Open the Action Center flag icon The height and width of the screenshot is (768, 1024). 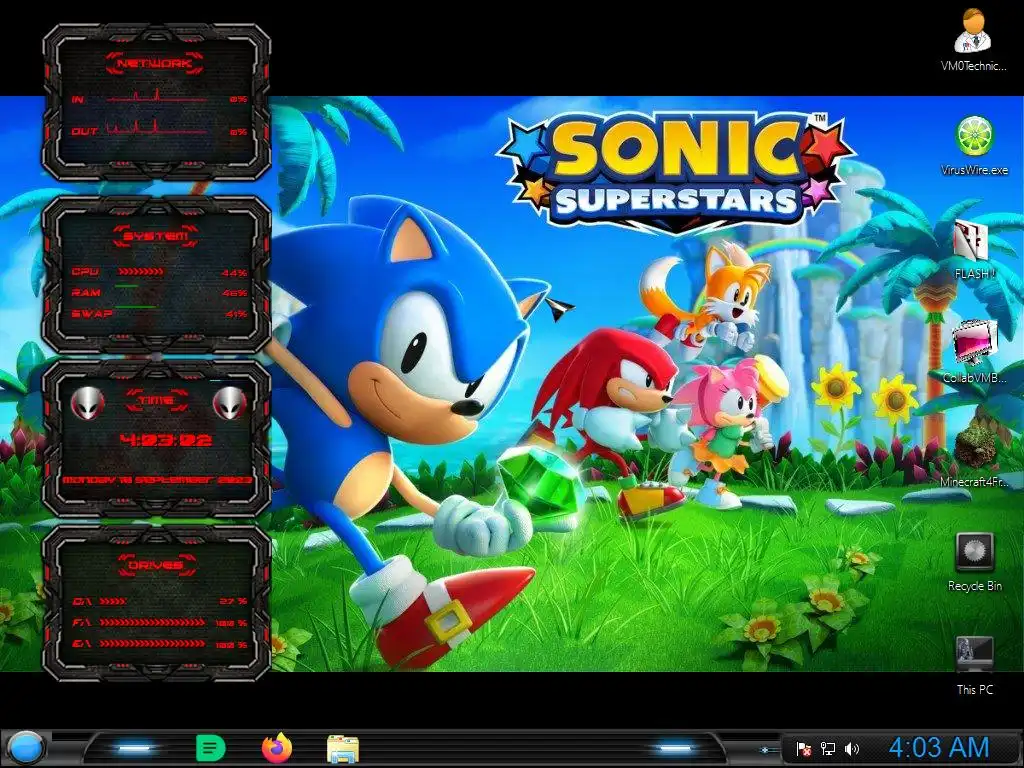[804, 748]
